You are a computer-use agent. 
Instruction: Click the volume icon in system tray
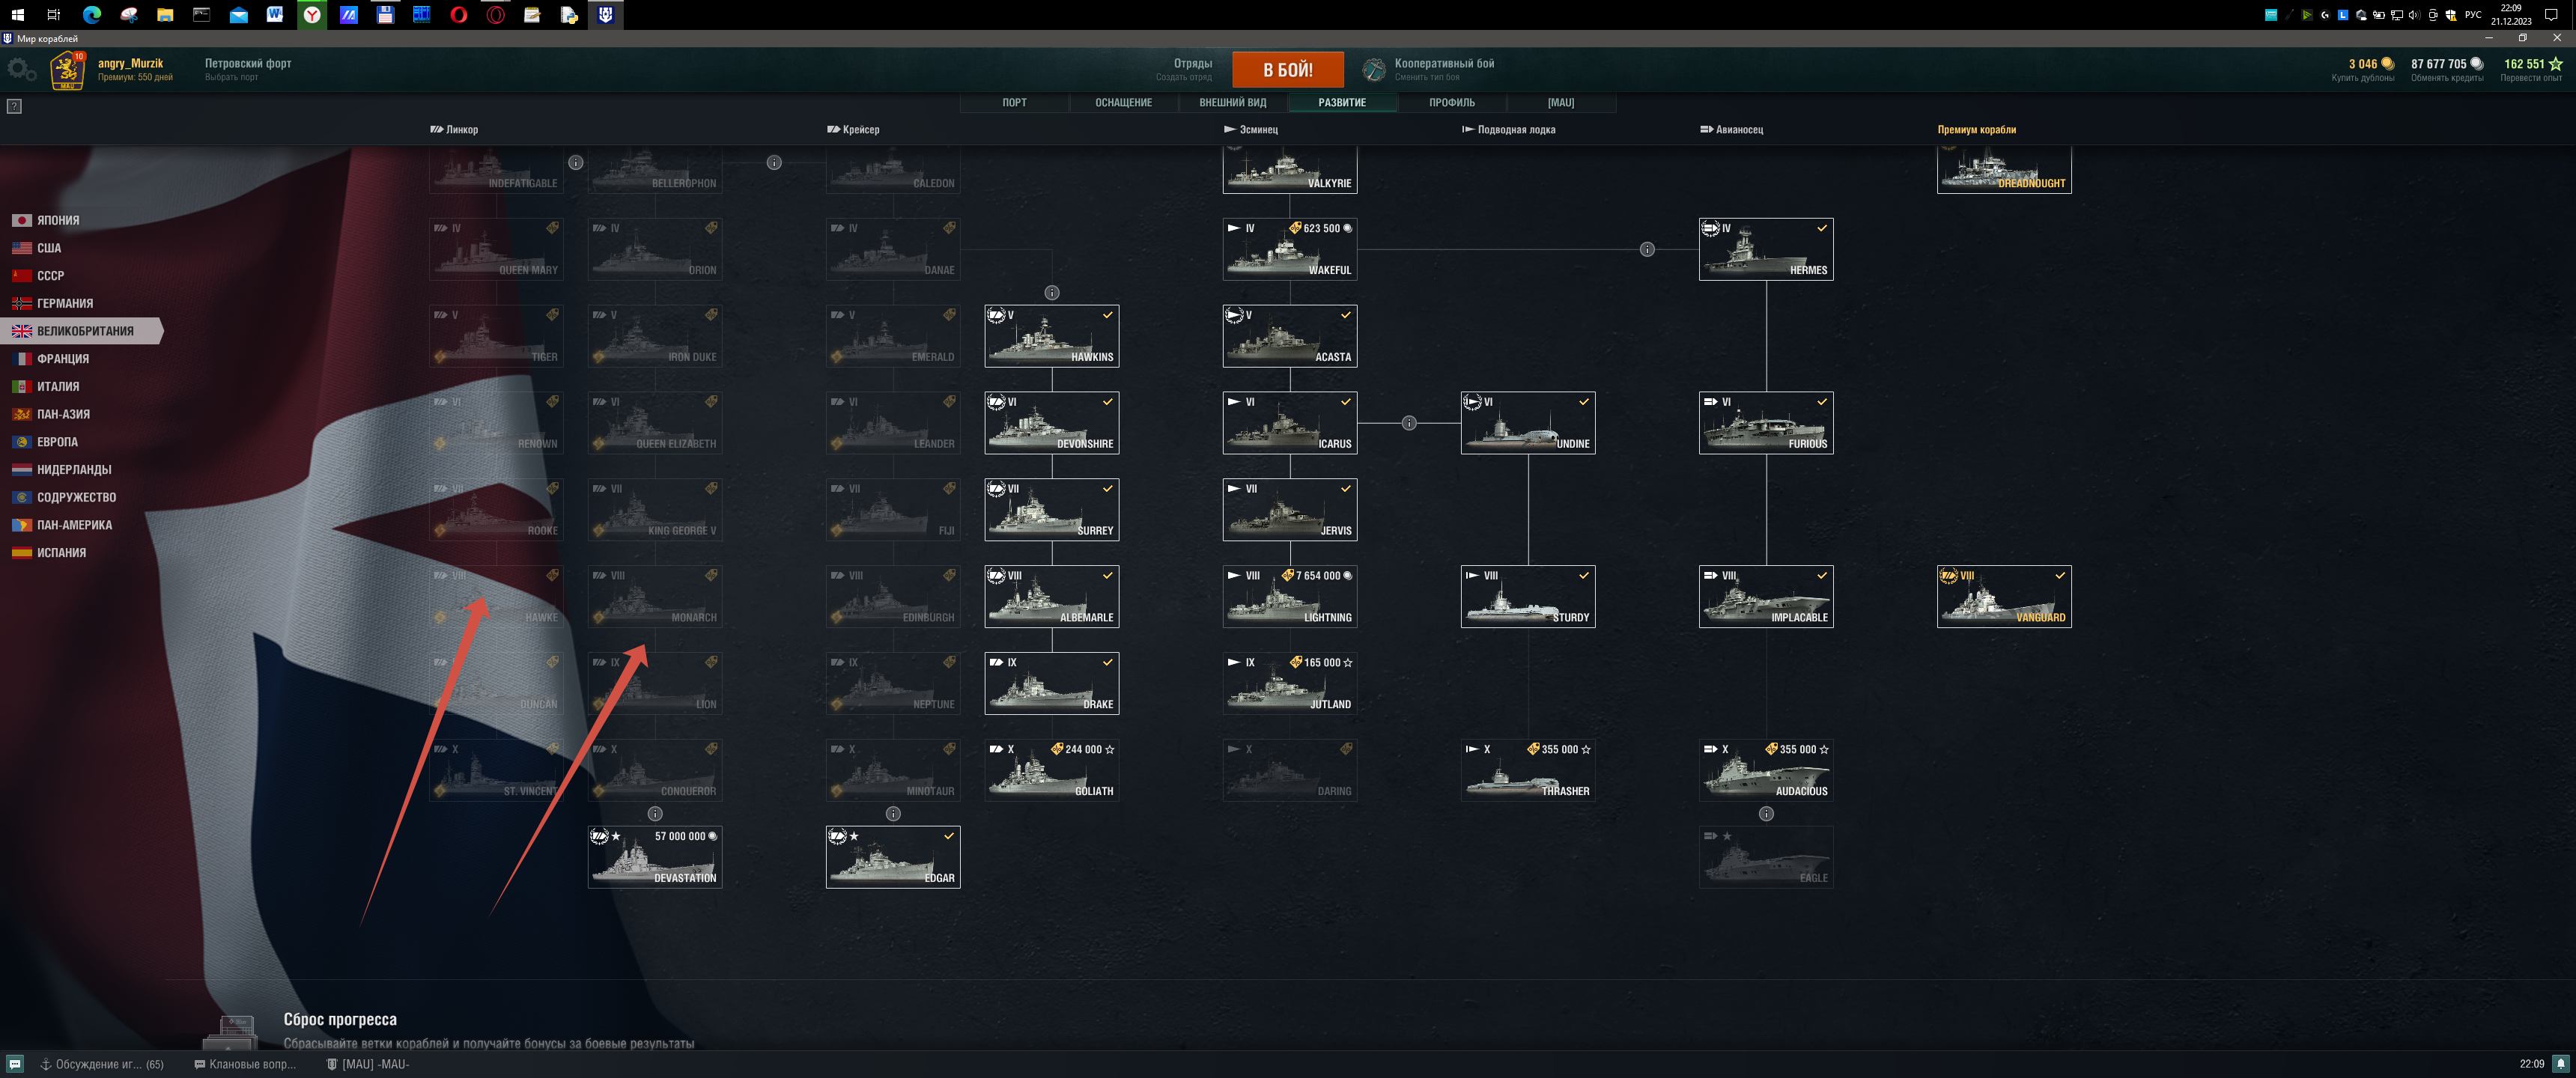pos(2415,14)
